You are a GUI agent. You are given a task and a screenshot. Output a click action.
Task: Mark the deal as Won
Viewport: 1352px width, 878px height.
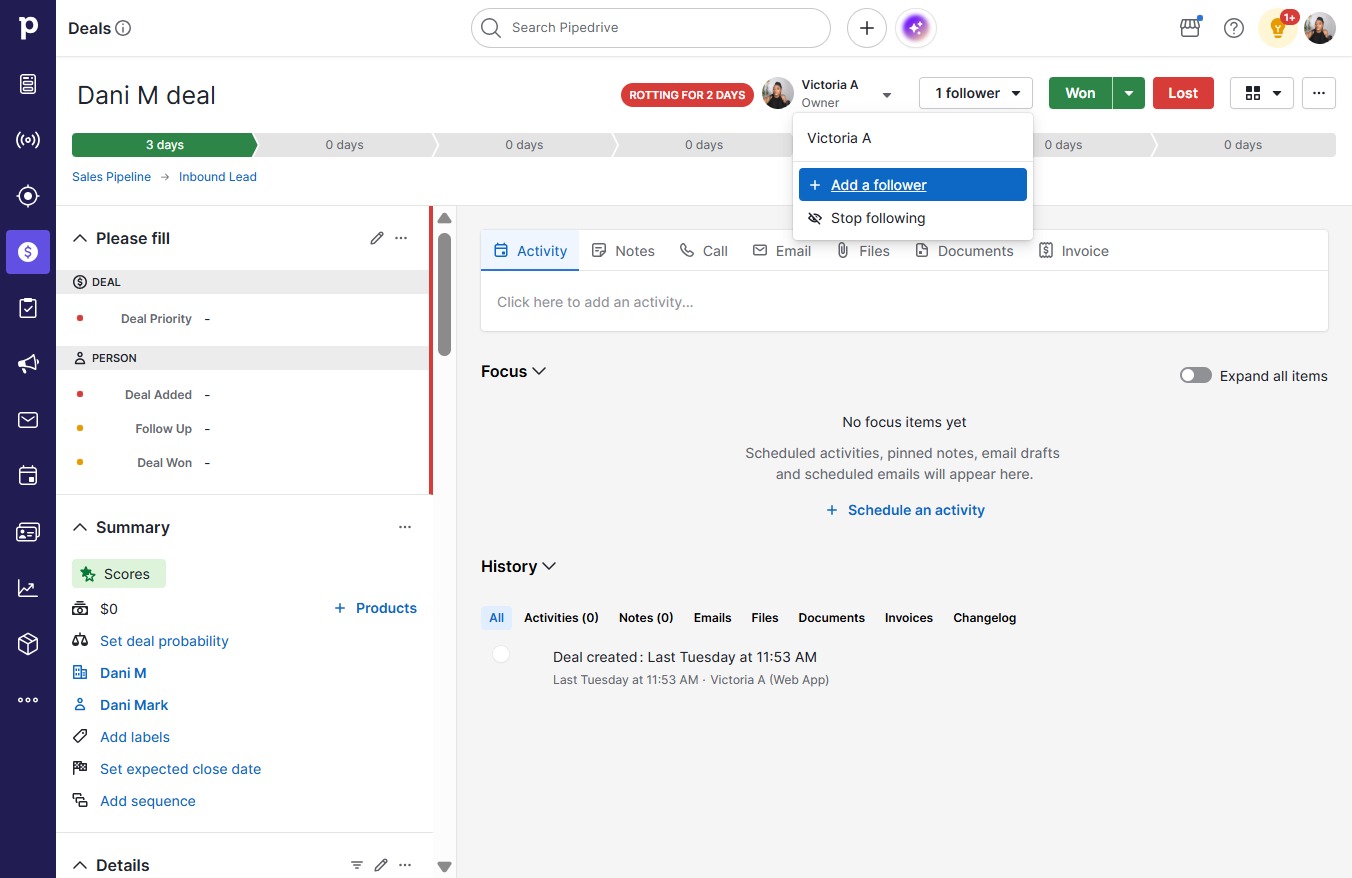[x=1080, y=93]
